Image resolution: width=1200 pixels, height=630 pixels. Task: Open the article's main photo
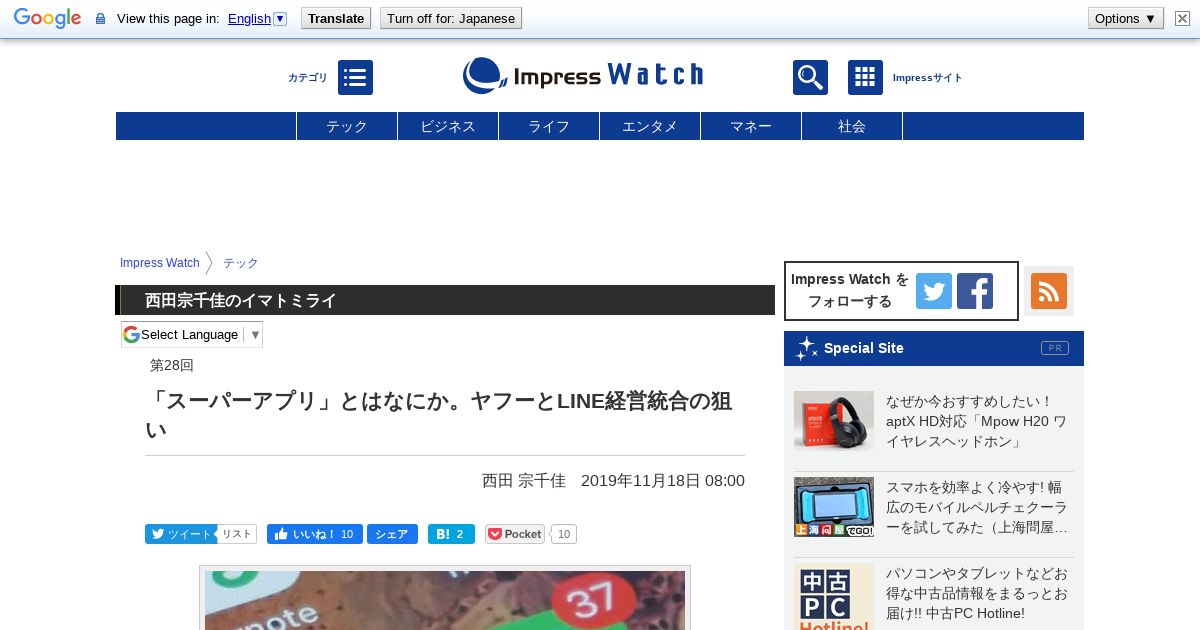coord(445,600)
